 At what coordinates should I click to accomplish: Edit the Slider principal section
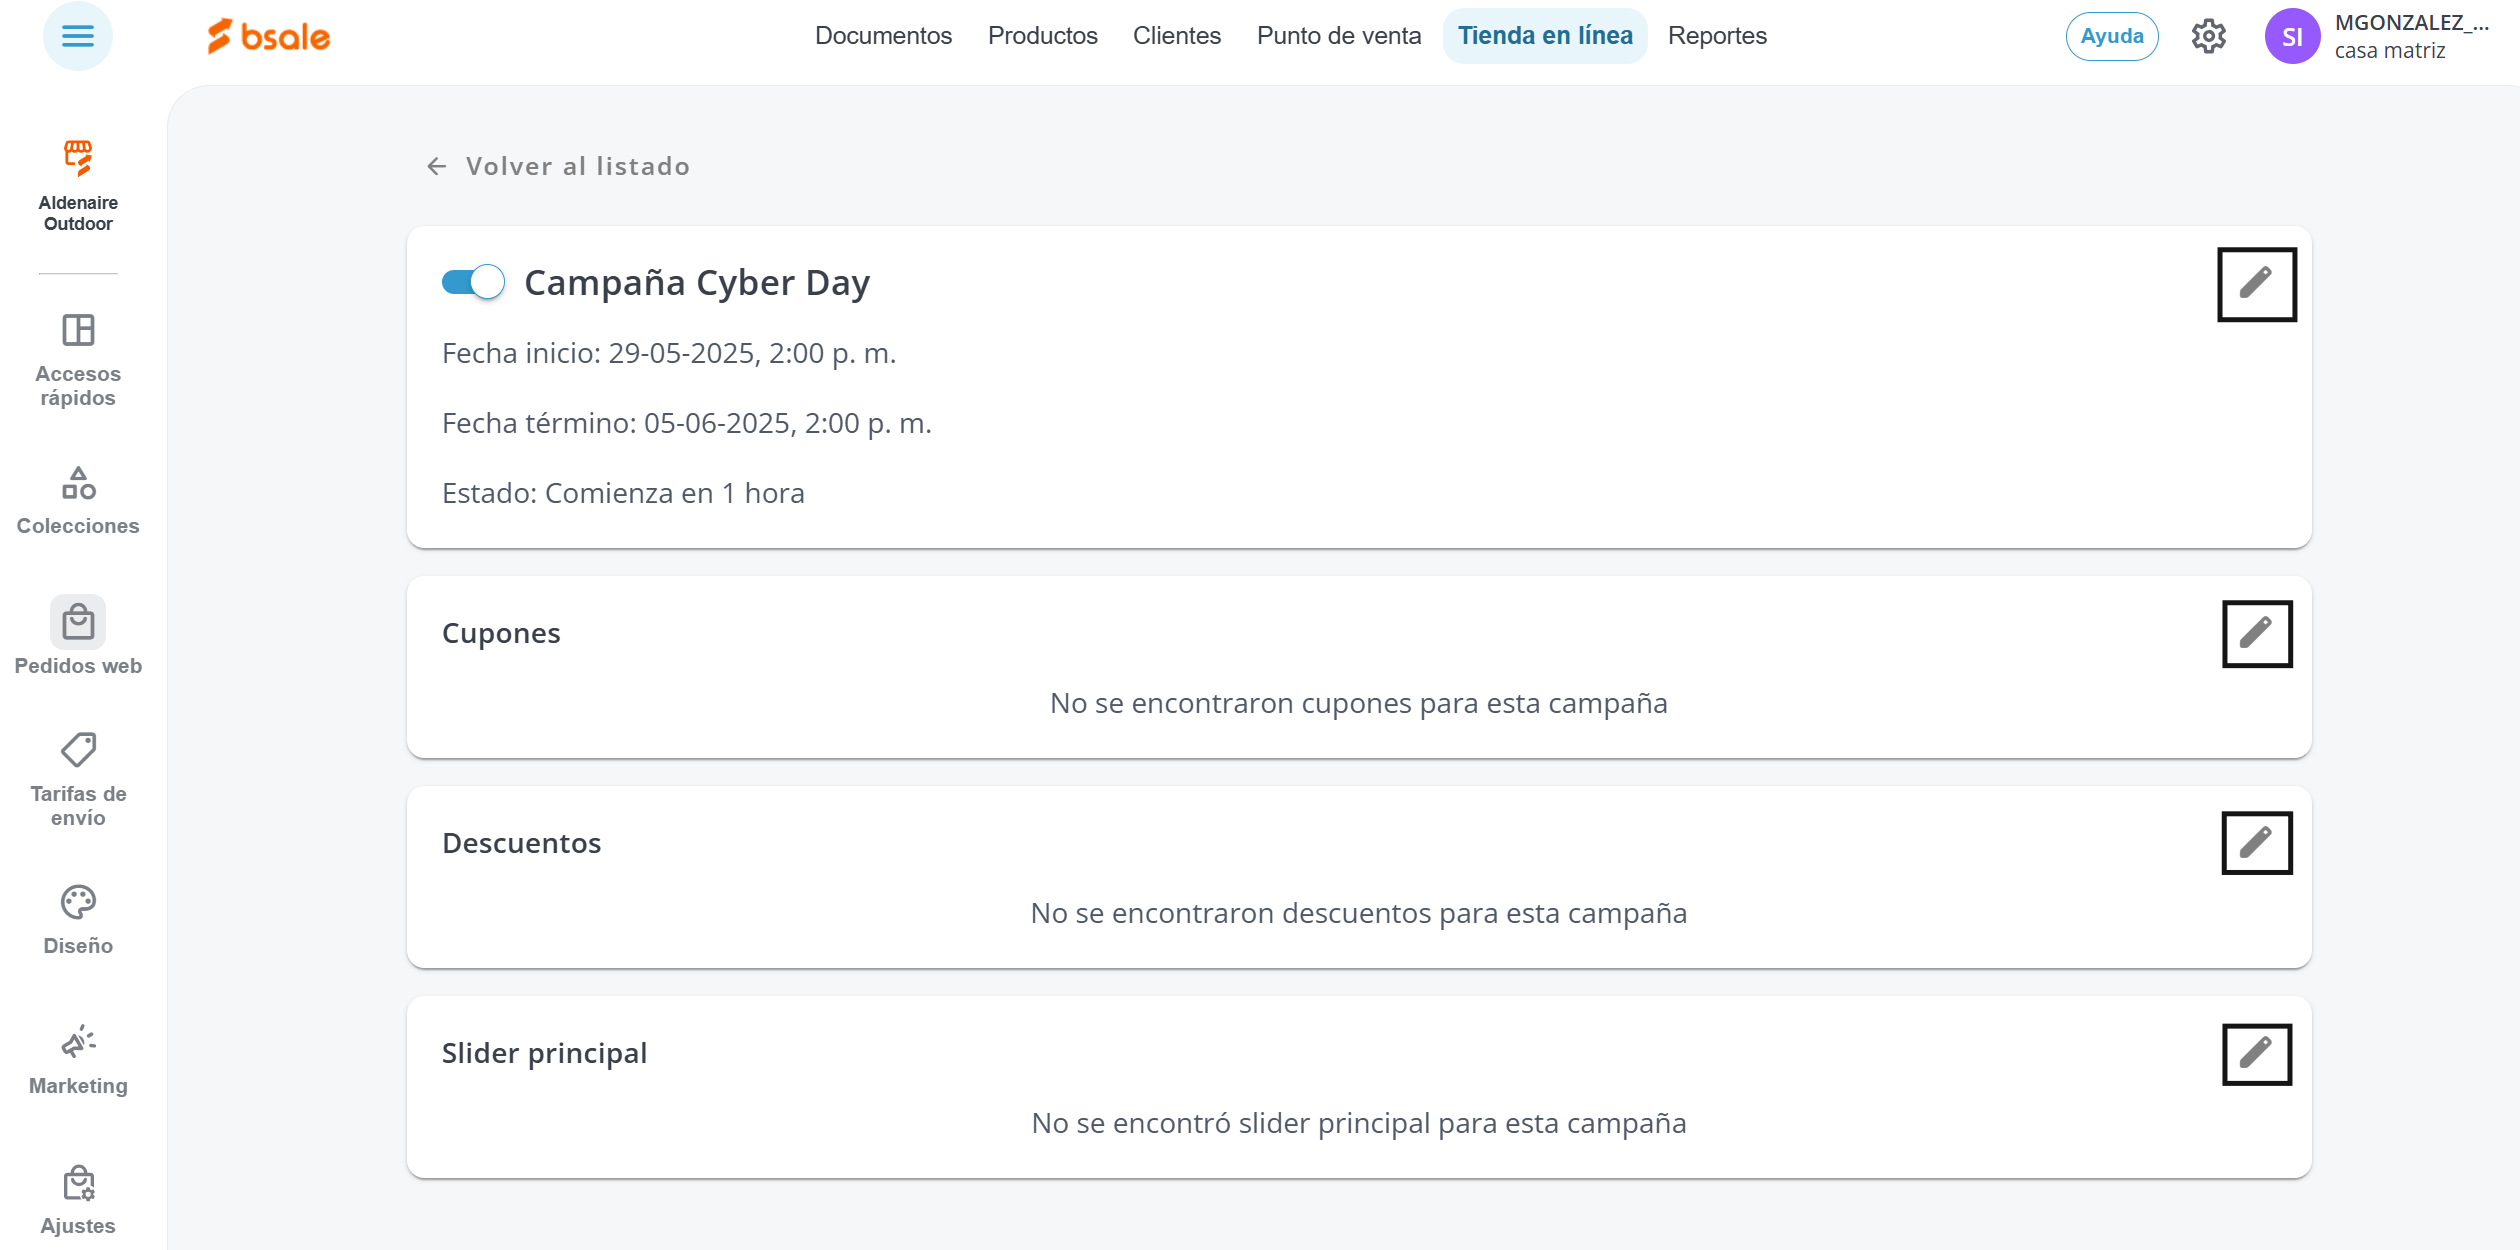(x=2256, y=1054)
